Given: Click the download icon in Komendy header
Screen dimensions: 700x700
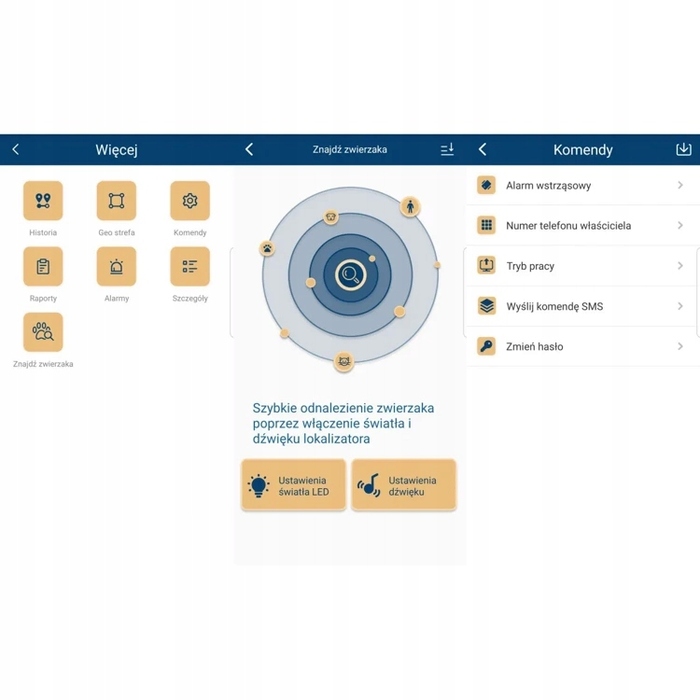Looking at the screenshot, I should [684, 149].
